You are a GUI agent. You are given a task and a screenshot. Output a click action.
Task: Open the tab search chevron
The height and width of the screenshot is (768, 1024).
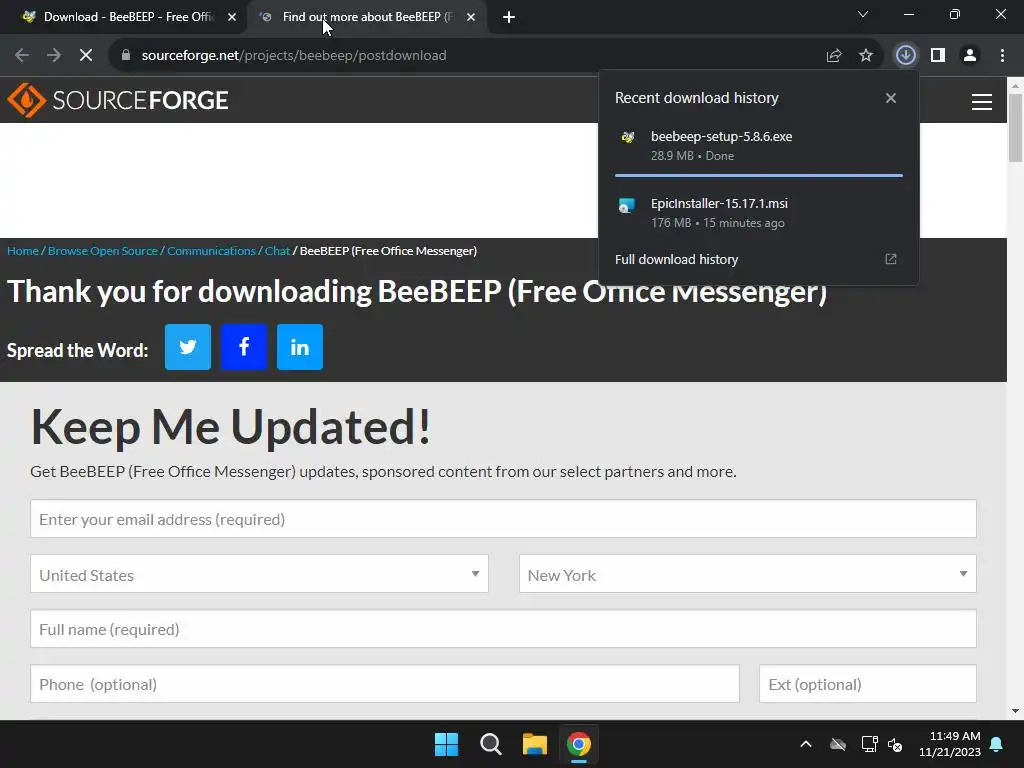pyautogui.click(x=863, y=14)
